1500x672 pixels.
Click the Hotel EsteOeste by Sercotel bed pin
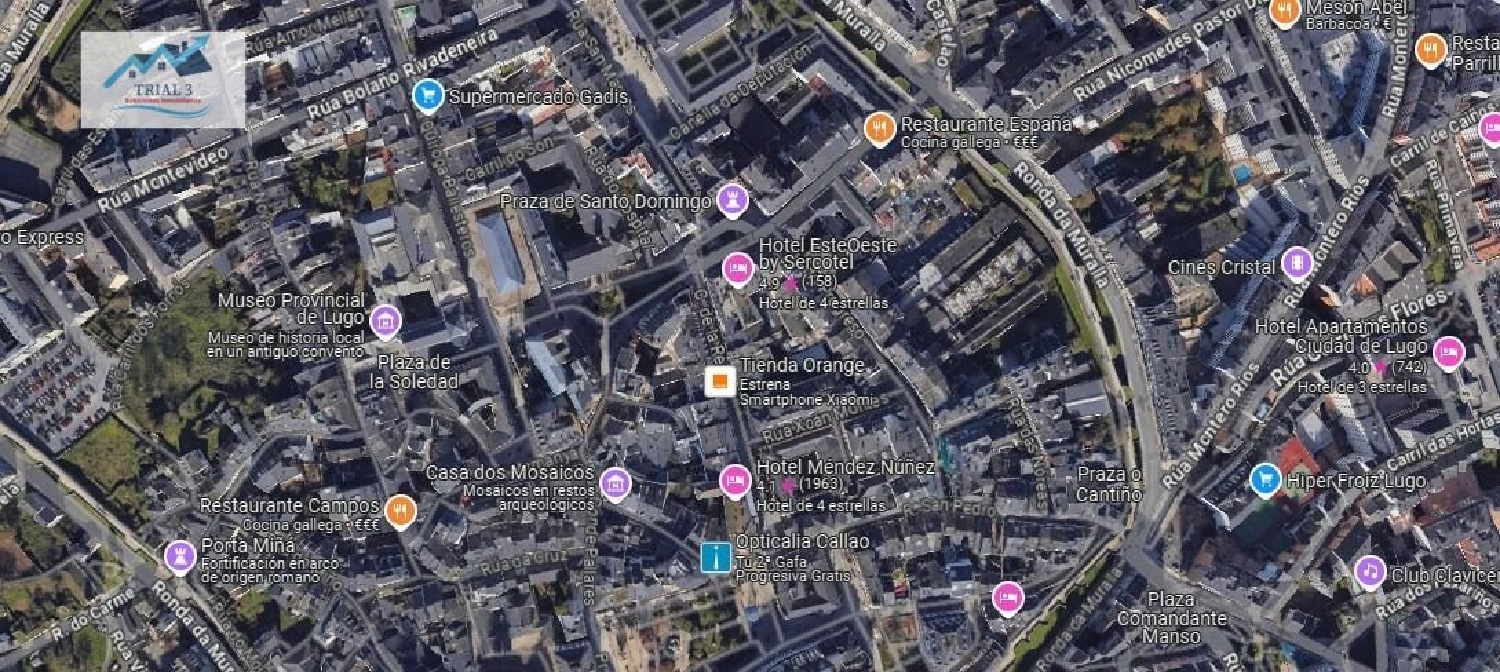point(738,269)
